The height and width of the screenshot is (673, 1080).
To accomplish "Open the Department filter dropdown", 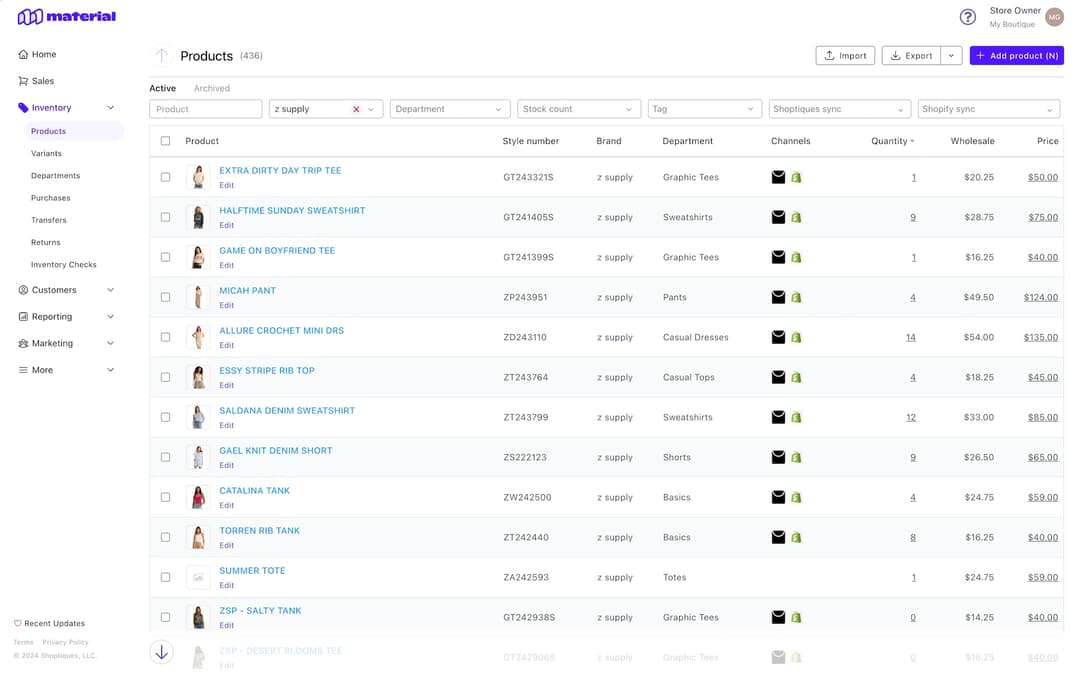I will pos(449,109).
